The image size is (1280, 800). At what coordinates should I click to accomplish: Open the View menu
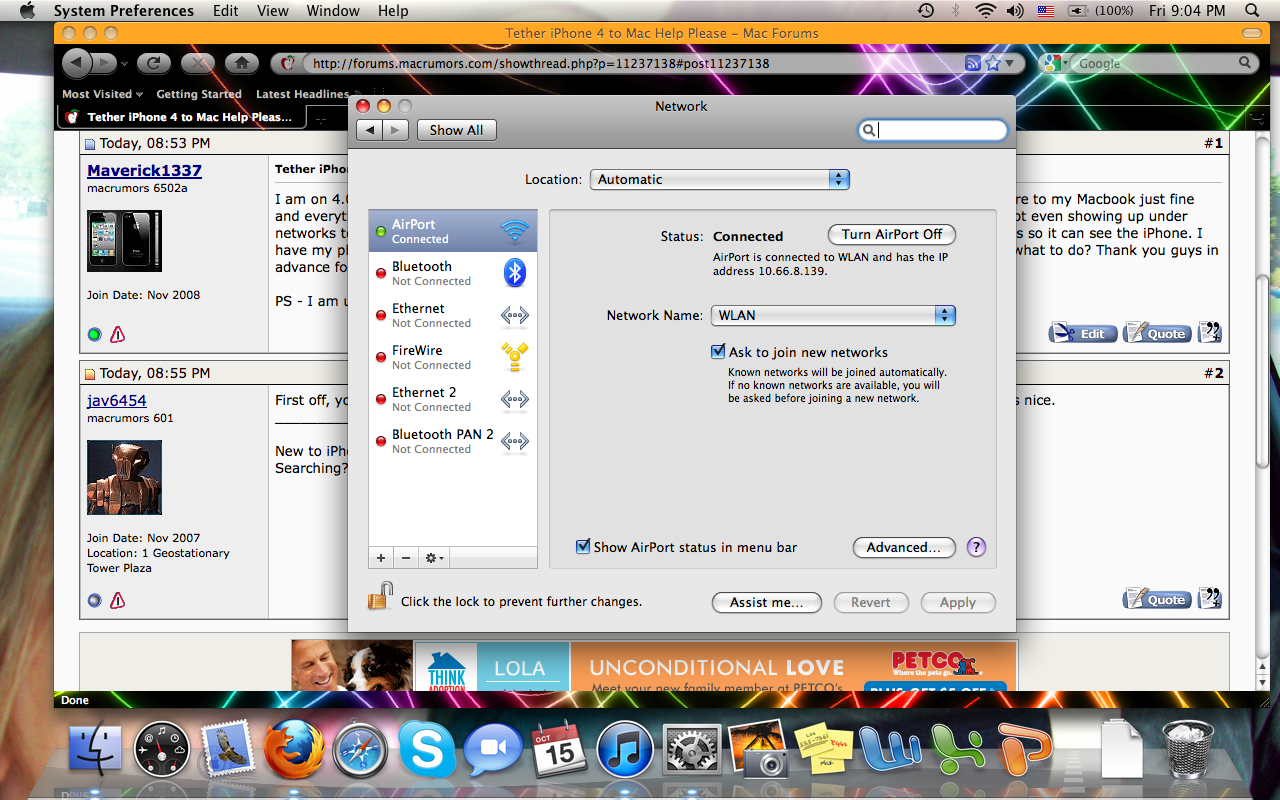point(273,11)
